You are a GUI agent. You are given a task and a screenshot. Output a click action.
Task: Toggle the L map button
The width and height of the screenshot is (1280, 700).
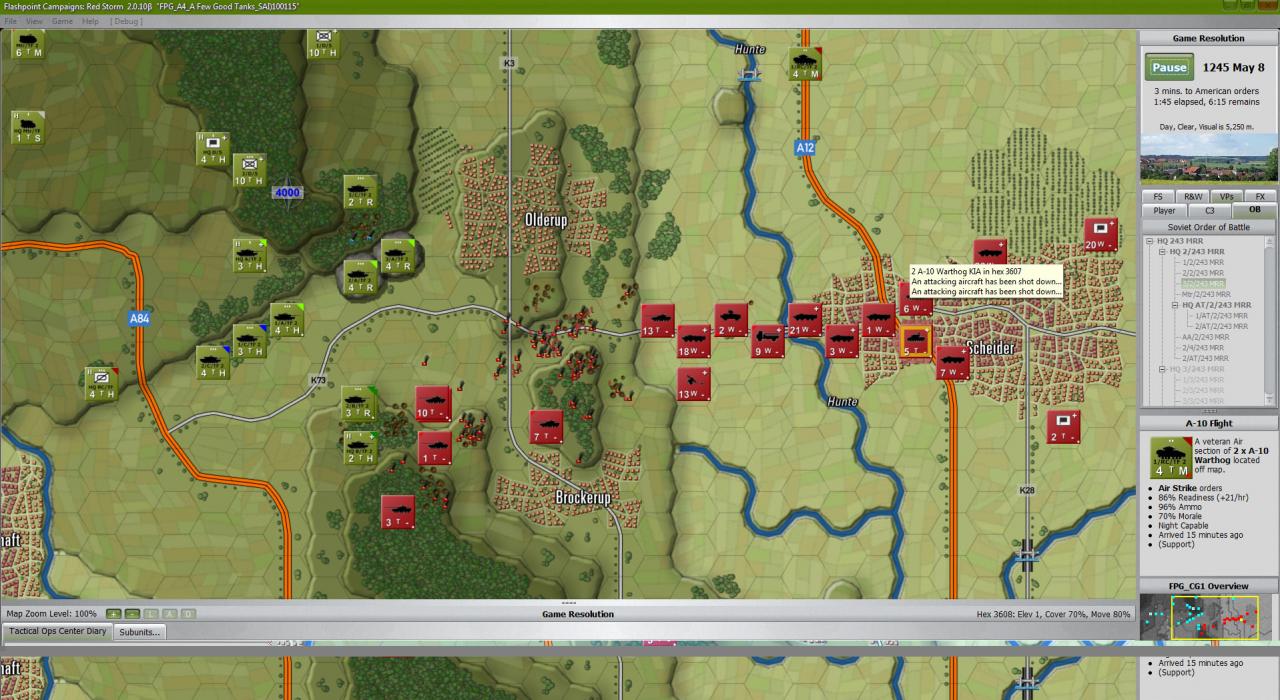click(150, 614)
